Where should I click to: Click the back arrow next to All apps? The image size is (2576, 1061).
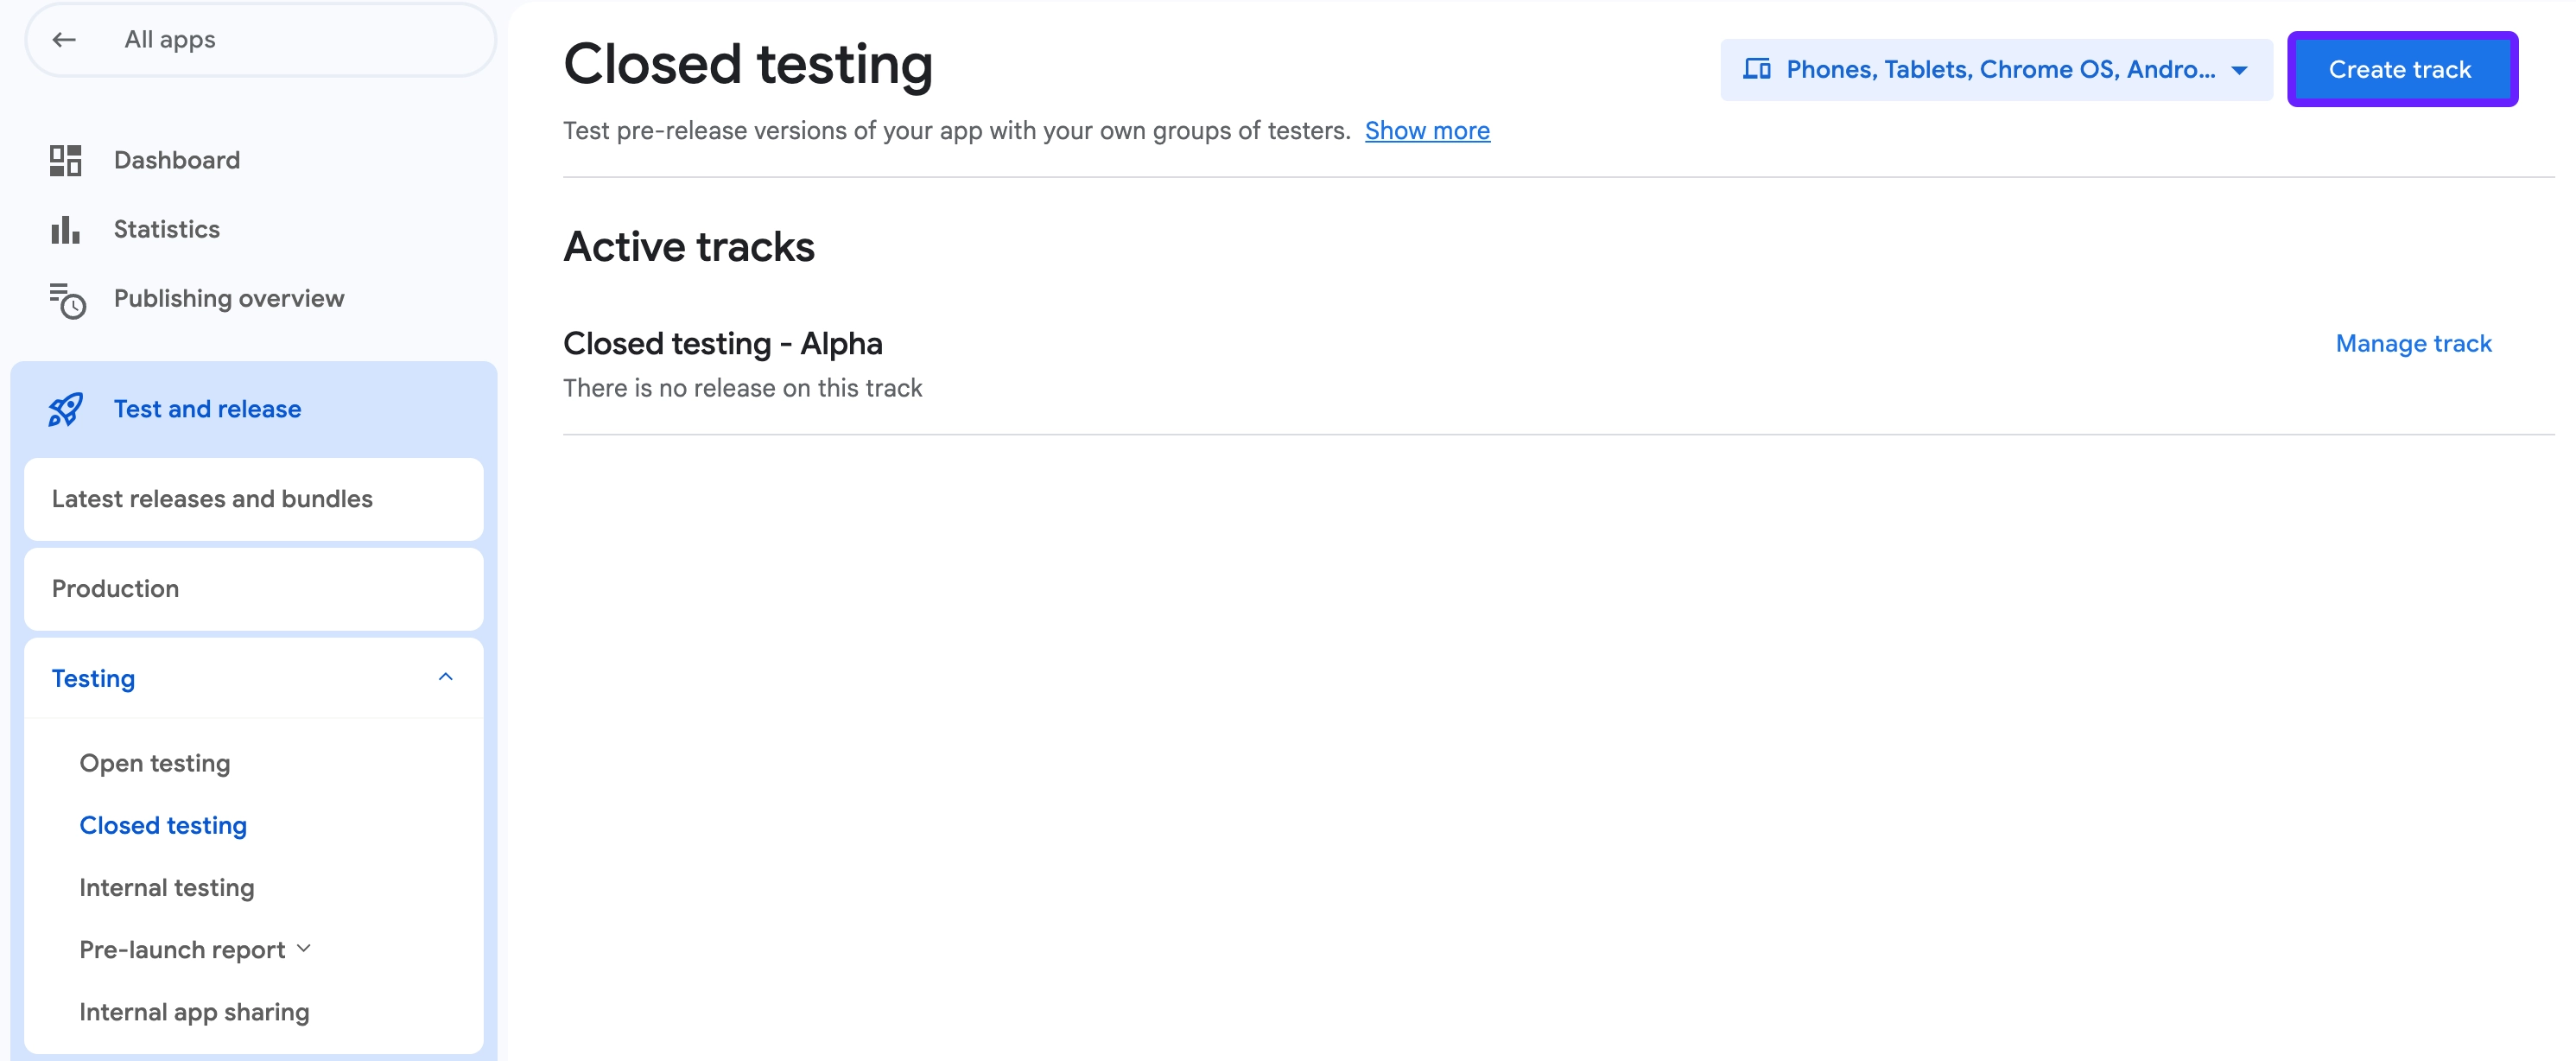(x=65, y=39)
